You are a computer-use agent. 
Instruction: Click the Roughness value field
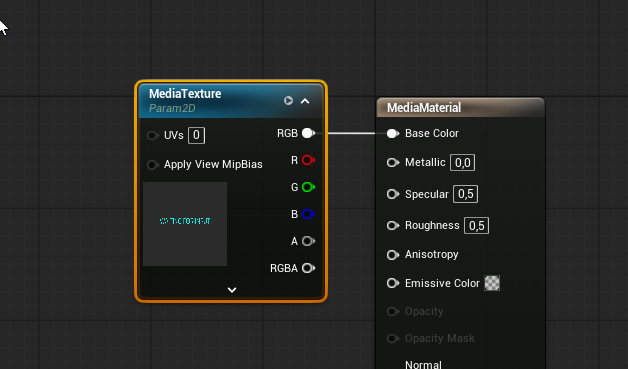(476, 226)
